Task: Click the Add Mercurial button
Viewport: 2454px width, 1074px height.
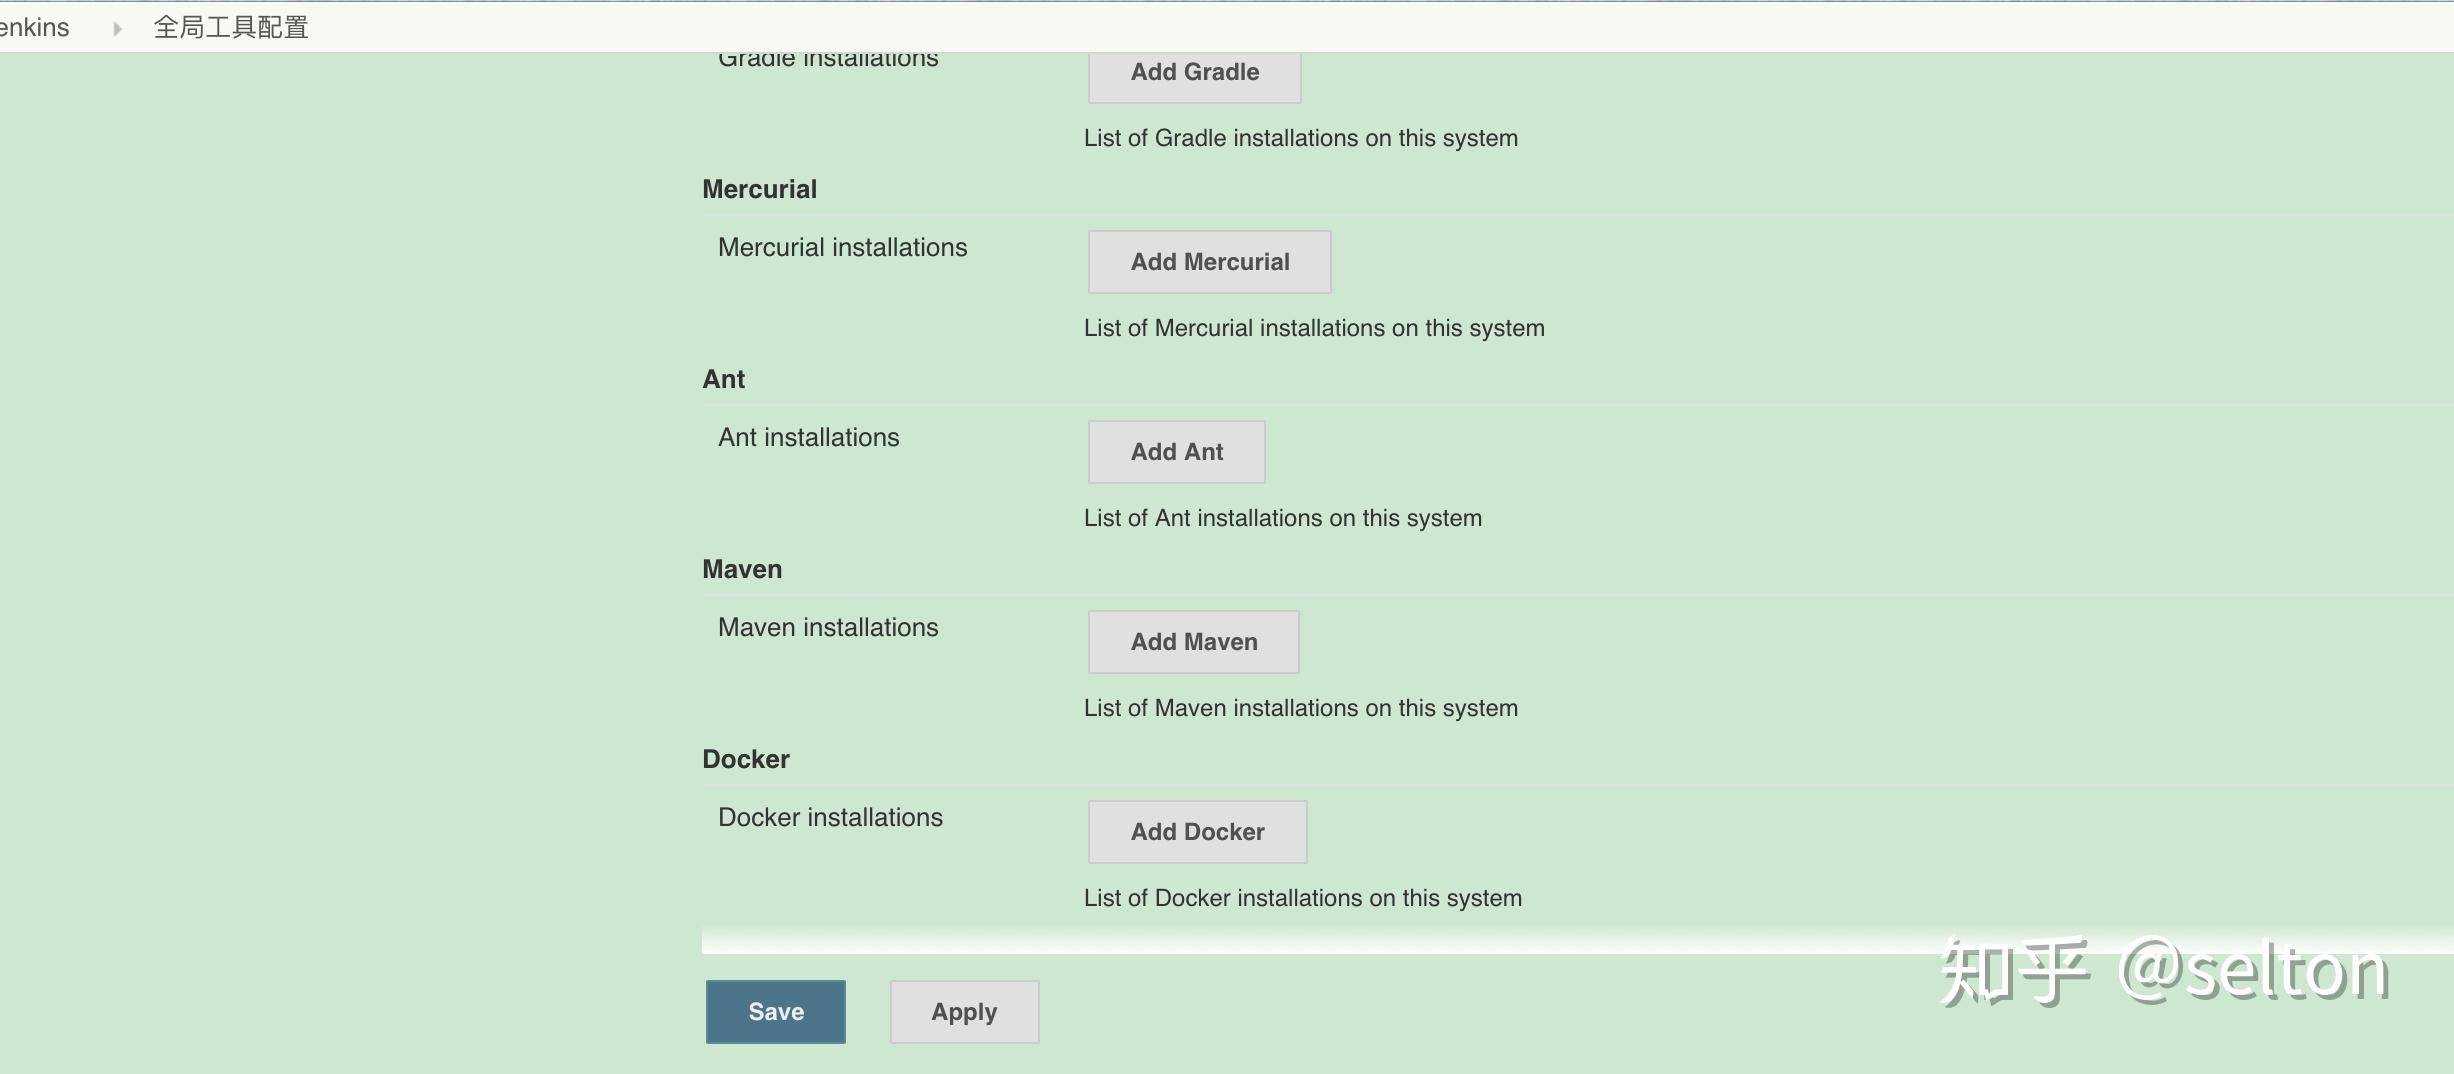Action: tap(1209, 262)
